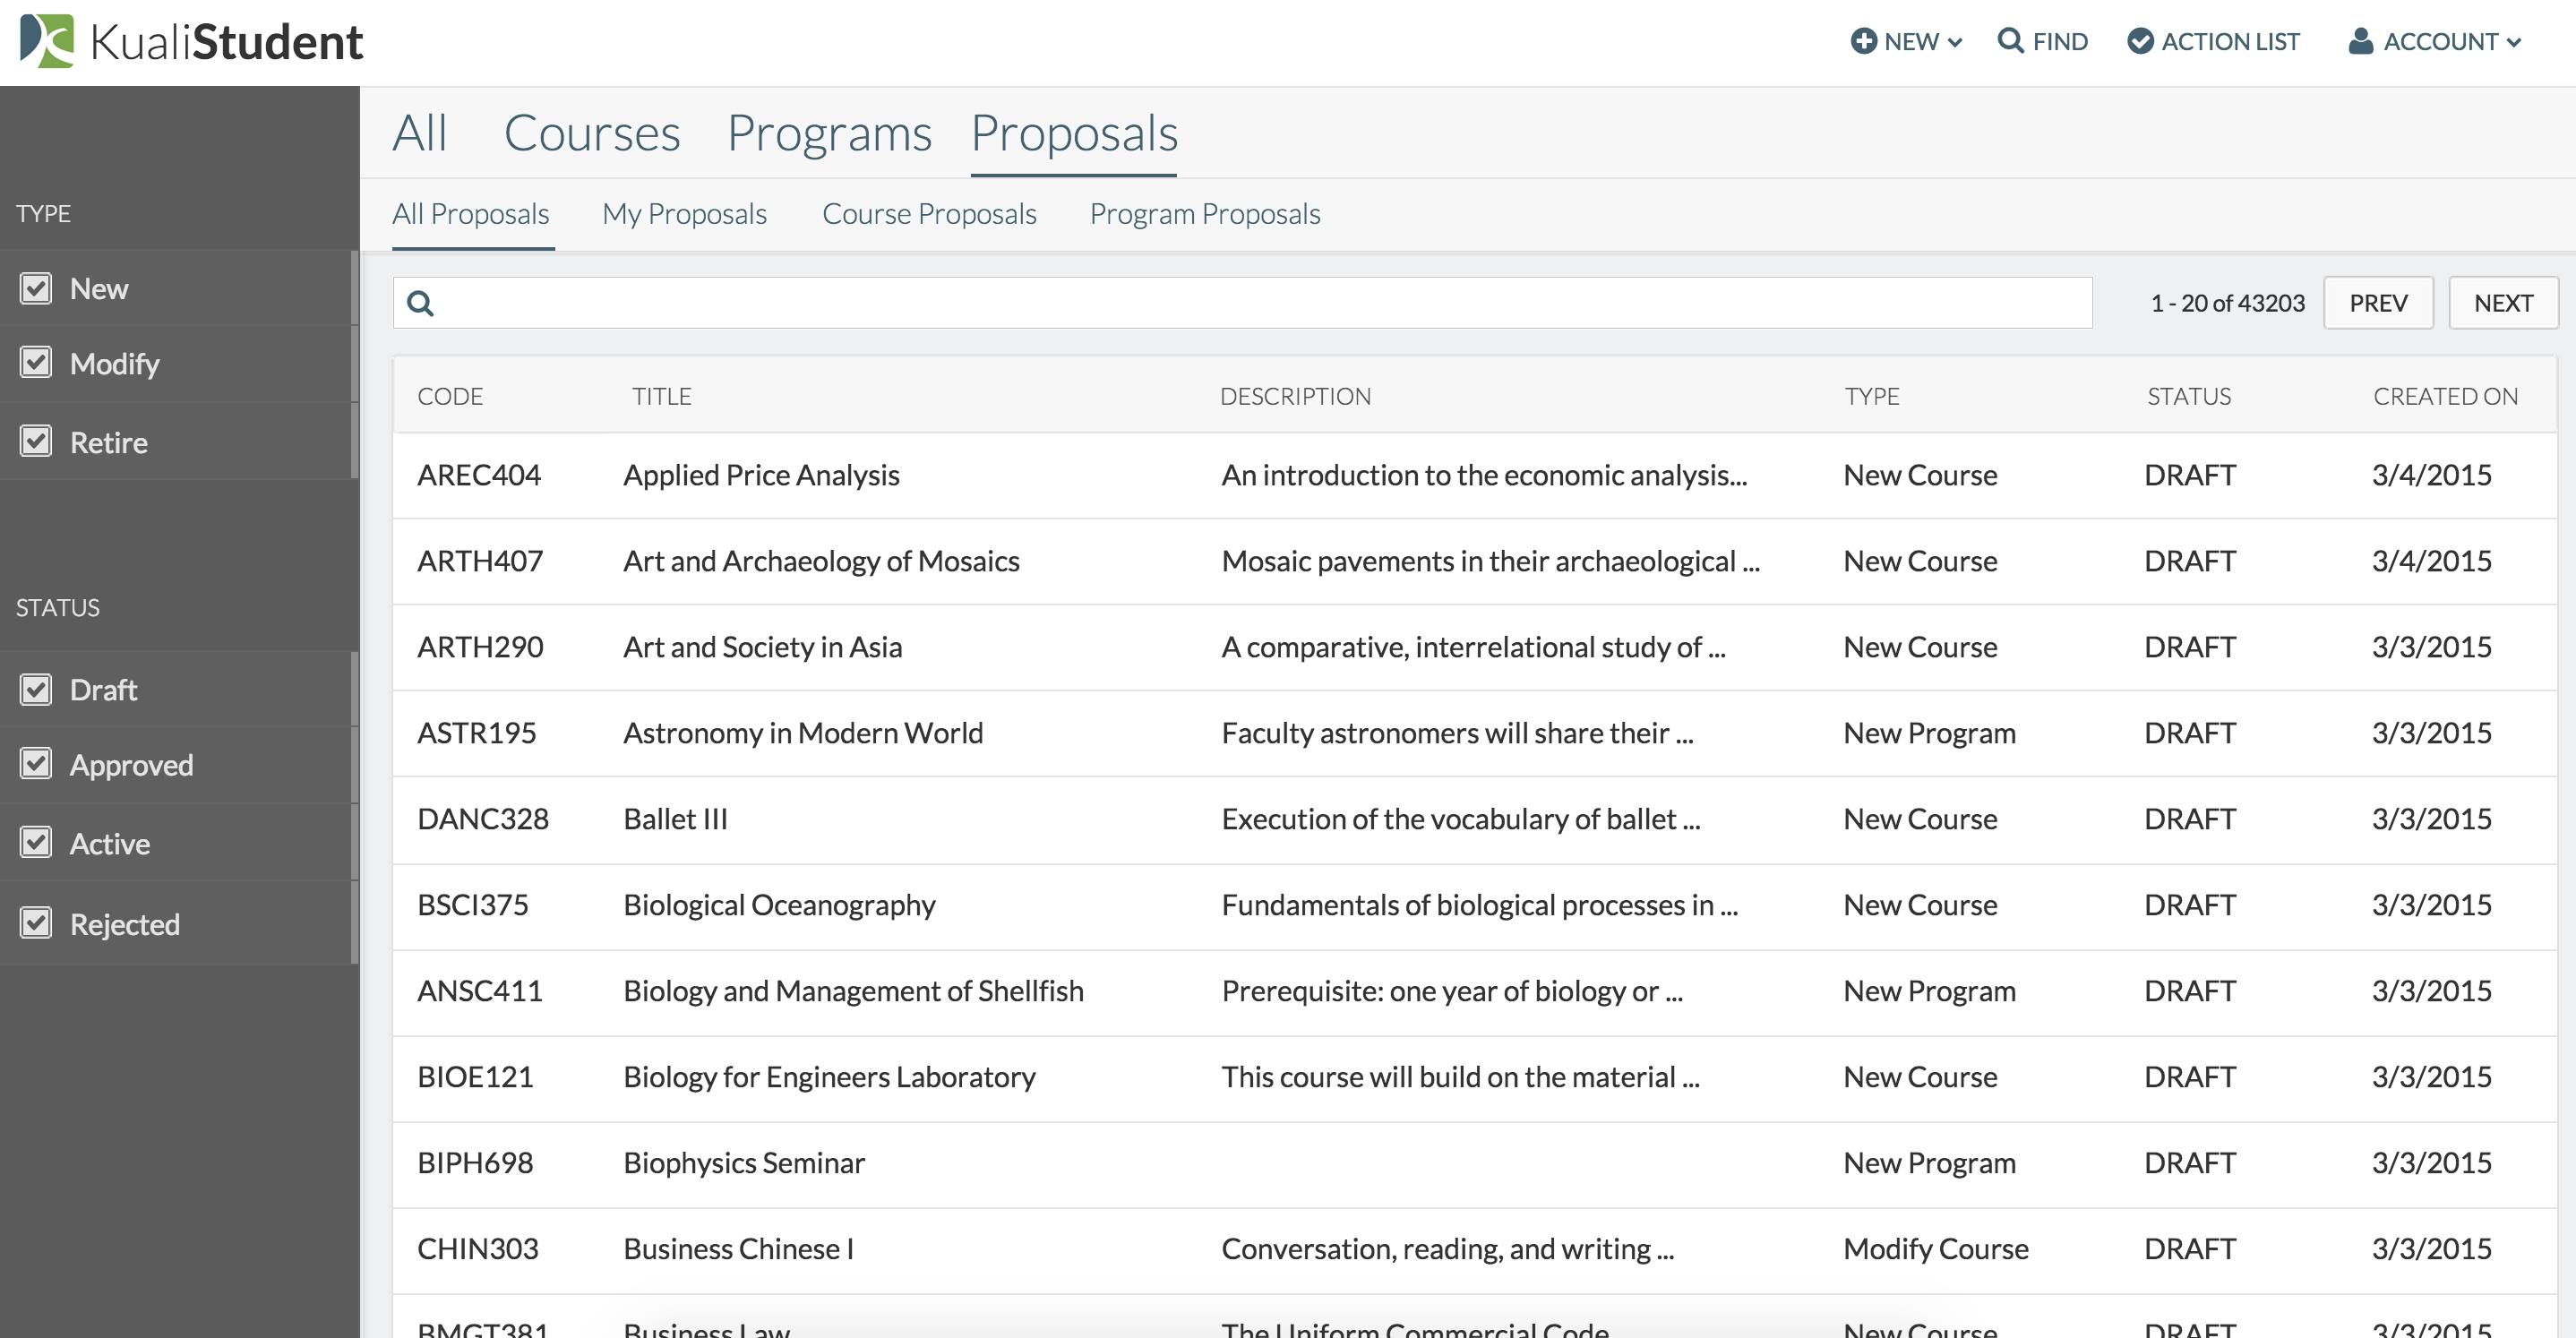
Task: Click the ACTION LIST checkmark icon
Action: pyautogui.click(x=2143, y=41)
